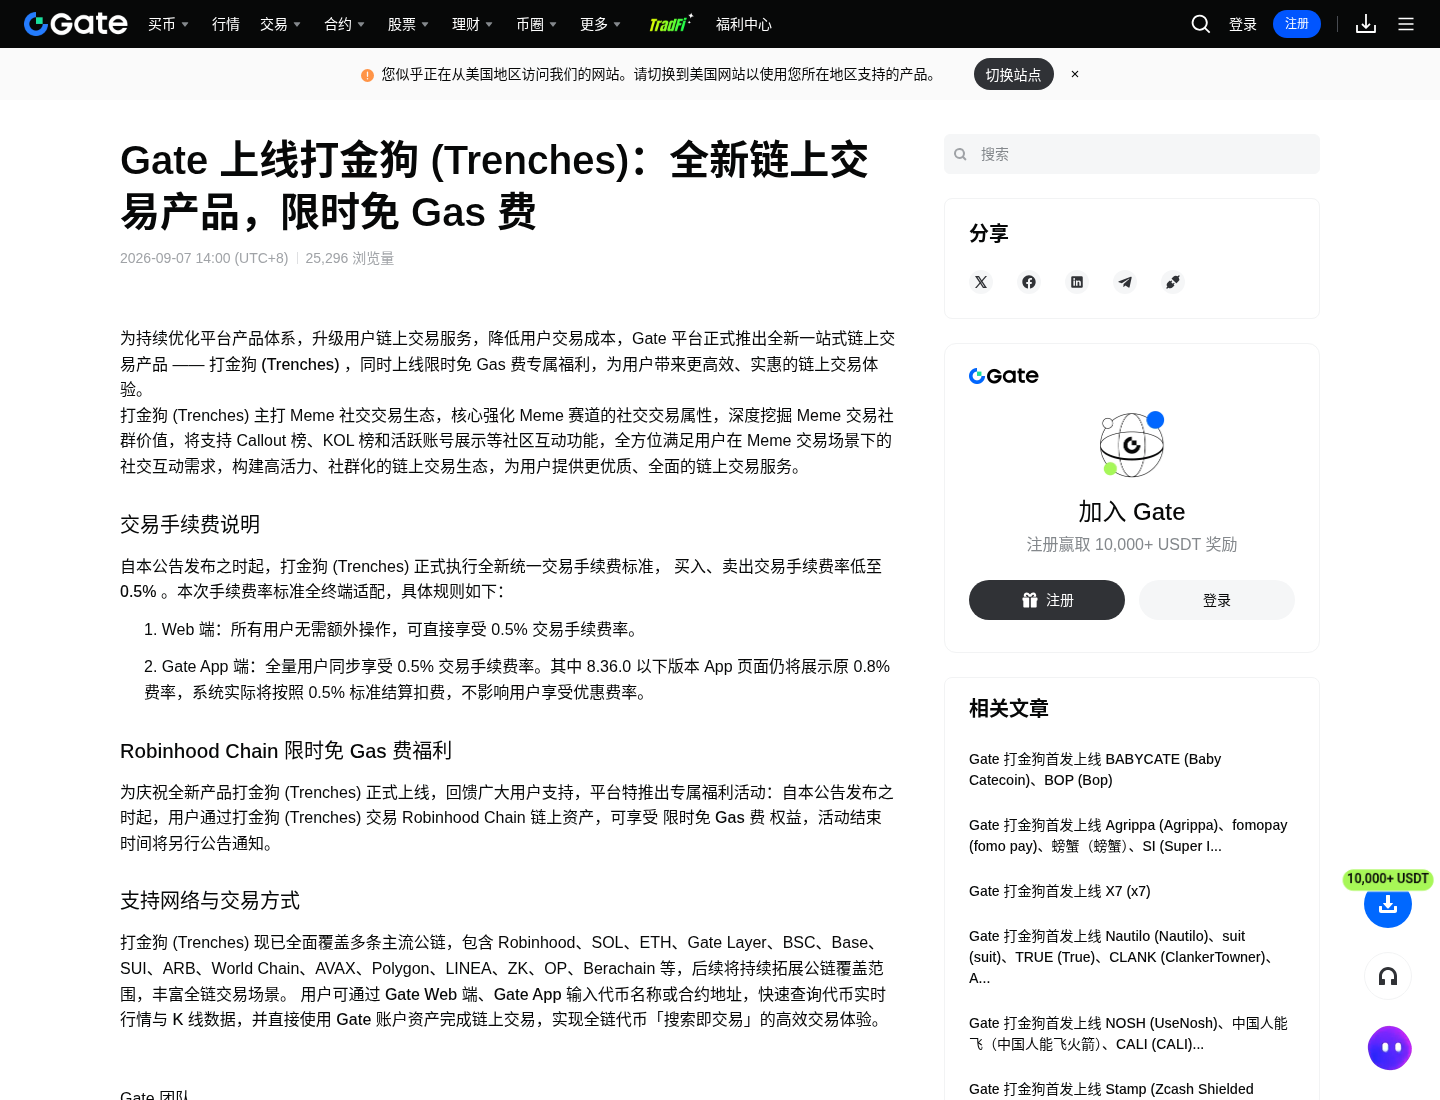Click the globe illustration in join card
Image resolution: width=1440 pixels, height=1100 pixels.
1132,444
